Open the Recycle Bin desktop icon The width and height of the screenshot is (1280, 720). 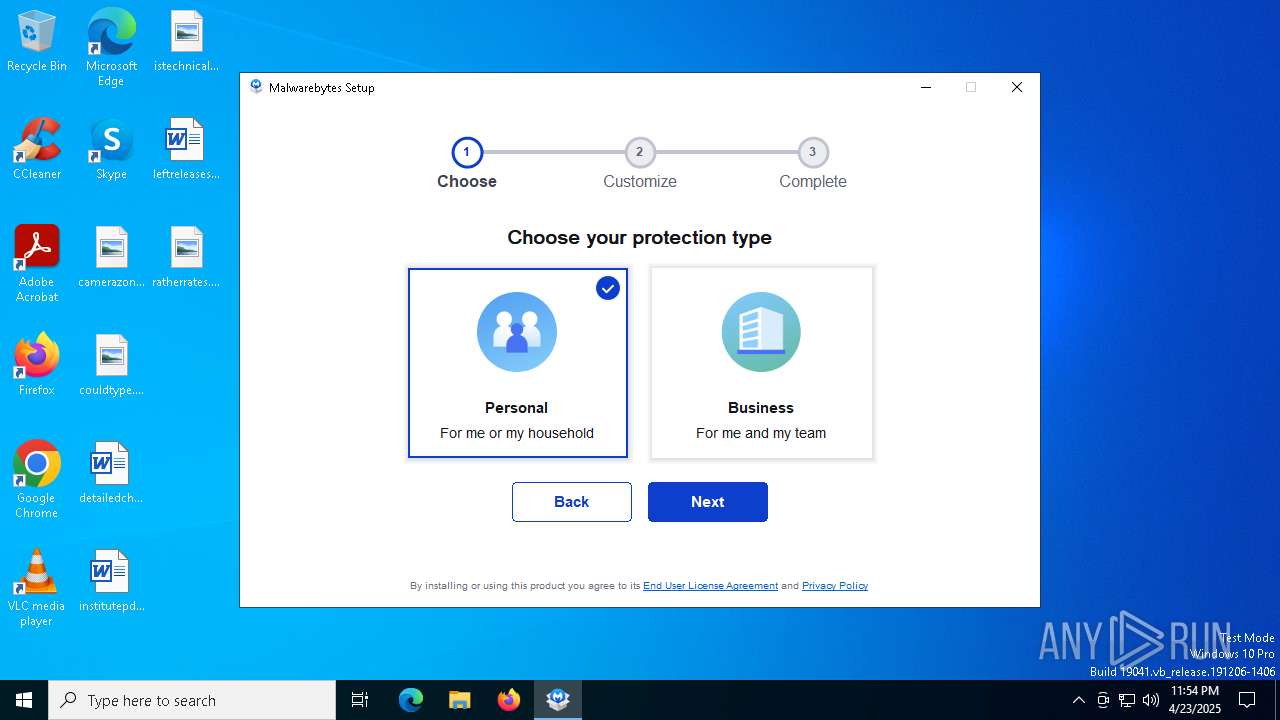pyautogui.click(x=37, y=42)
